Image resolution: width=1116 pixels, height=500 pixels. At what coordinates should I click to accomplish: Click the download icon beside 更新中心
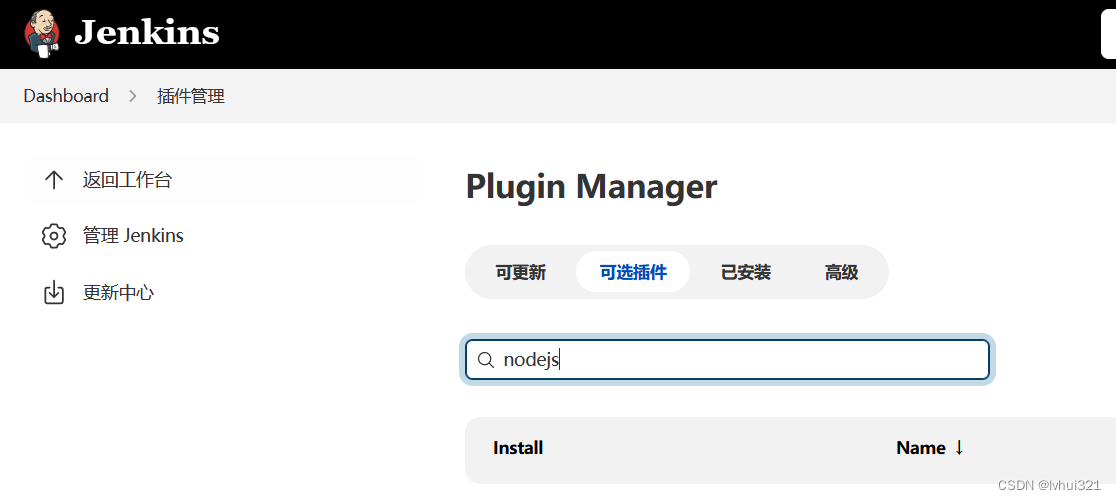pos(54,293)
